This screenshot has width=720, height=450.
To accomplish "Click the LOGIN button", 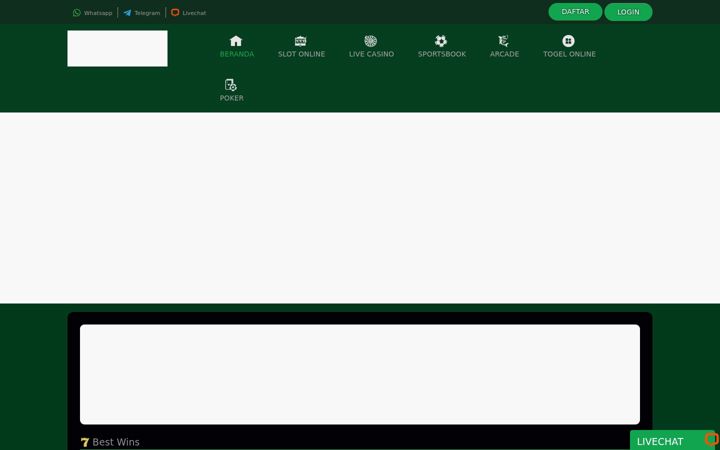I will [628, 12].
